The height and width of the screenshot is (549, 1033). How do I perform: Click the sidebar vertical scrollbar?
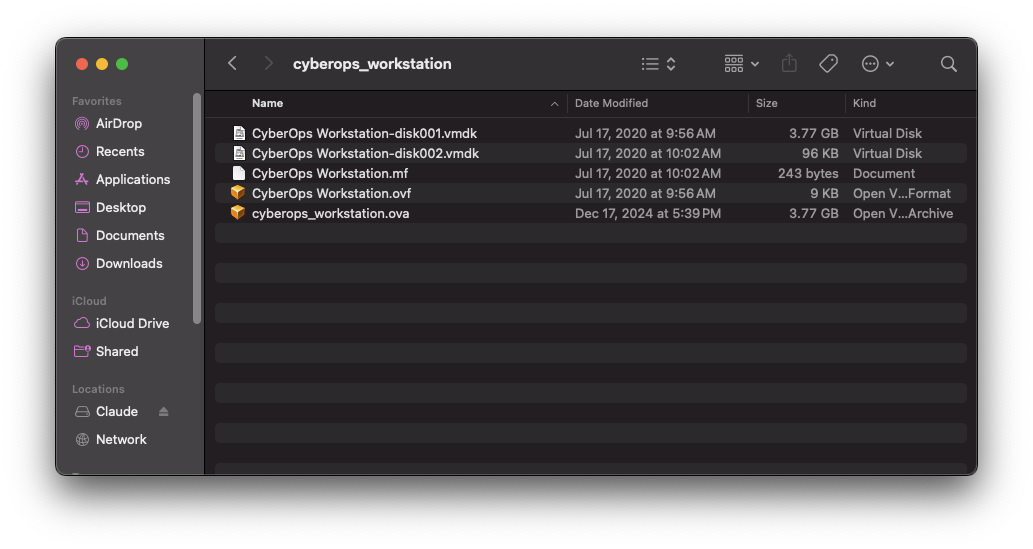pos(197,208)
